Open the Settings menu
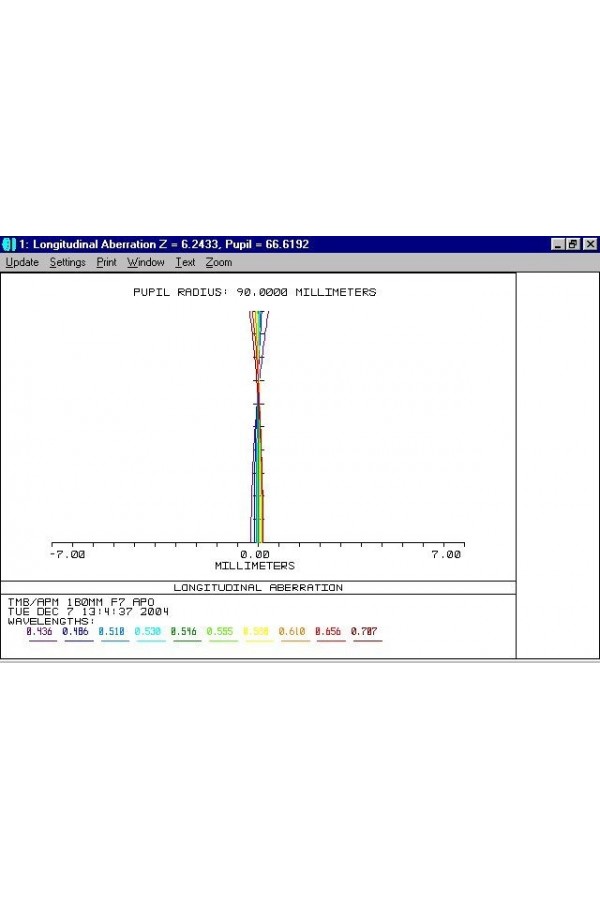600x900 pixels. click(68, 263)
